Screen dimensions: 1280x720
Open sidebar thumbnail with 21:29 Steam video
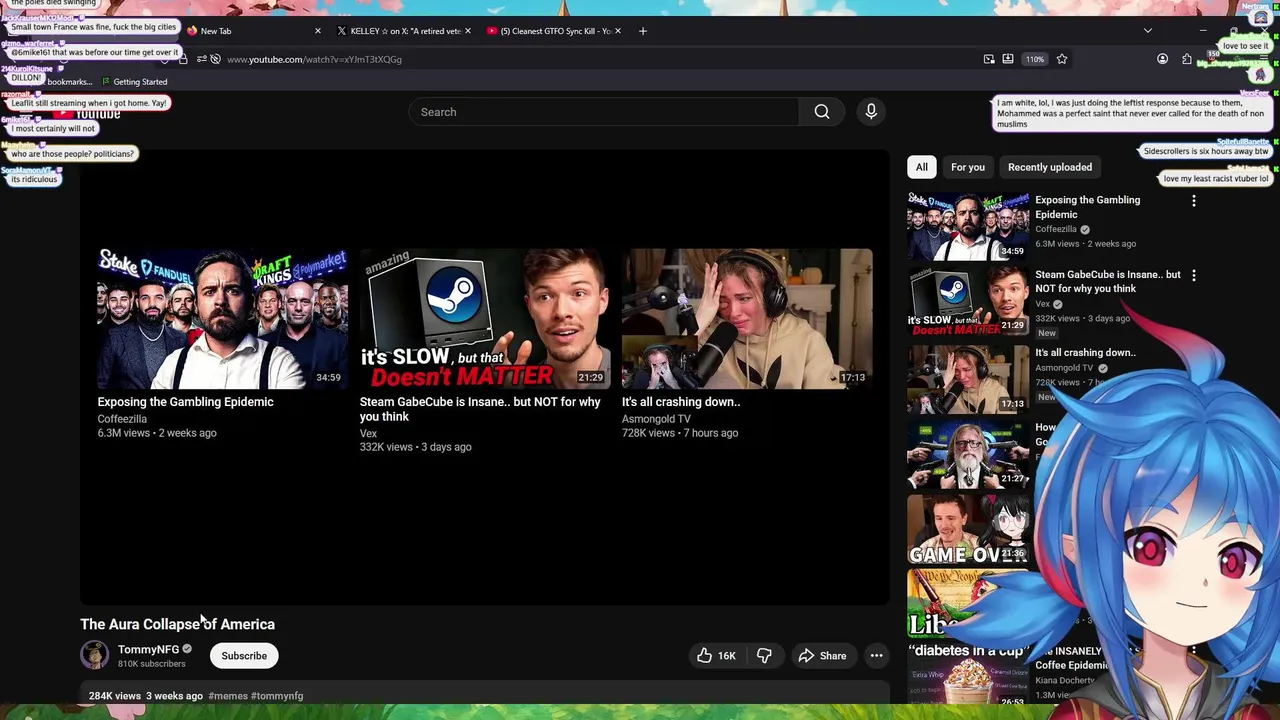tap(968, 300)
